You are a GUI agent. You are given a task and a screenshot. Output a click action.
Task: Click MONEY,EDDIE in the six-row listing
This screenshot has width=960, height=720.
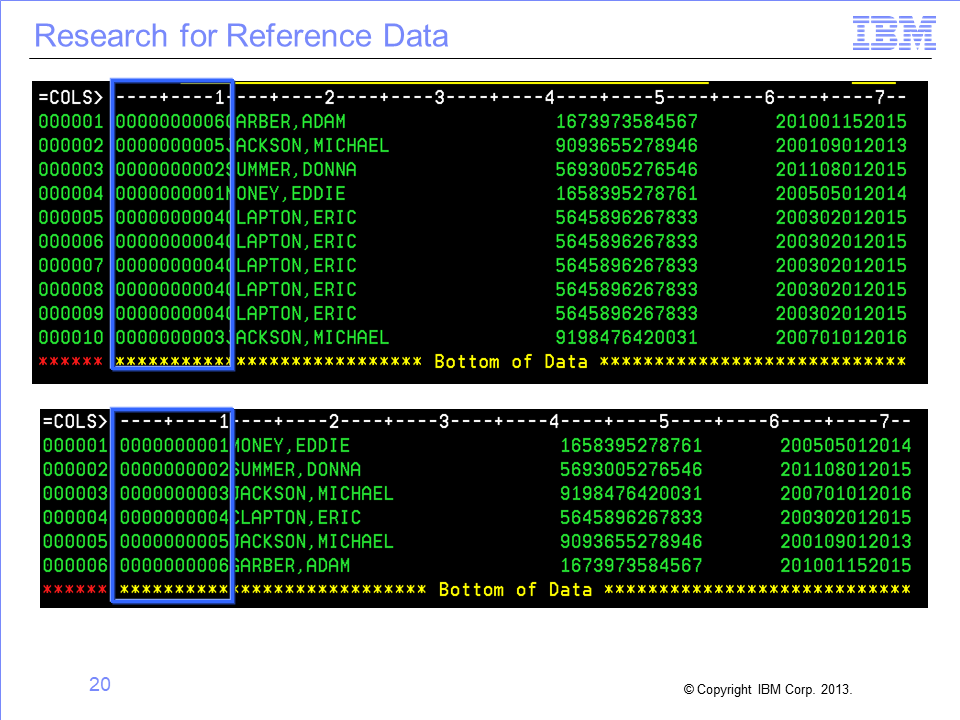(x=290, y=445)
